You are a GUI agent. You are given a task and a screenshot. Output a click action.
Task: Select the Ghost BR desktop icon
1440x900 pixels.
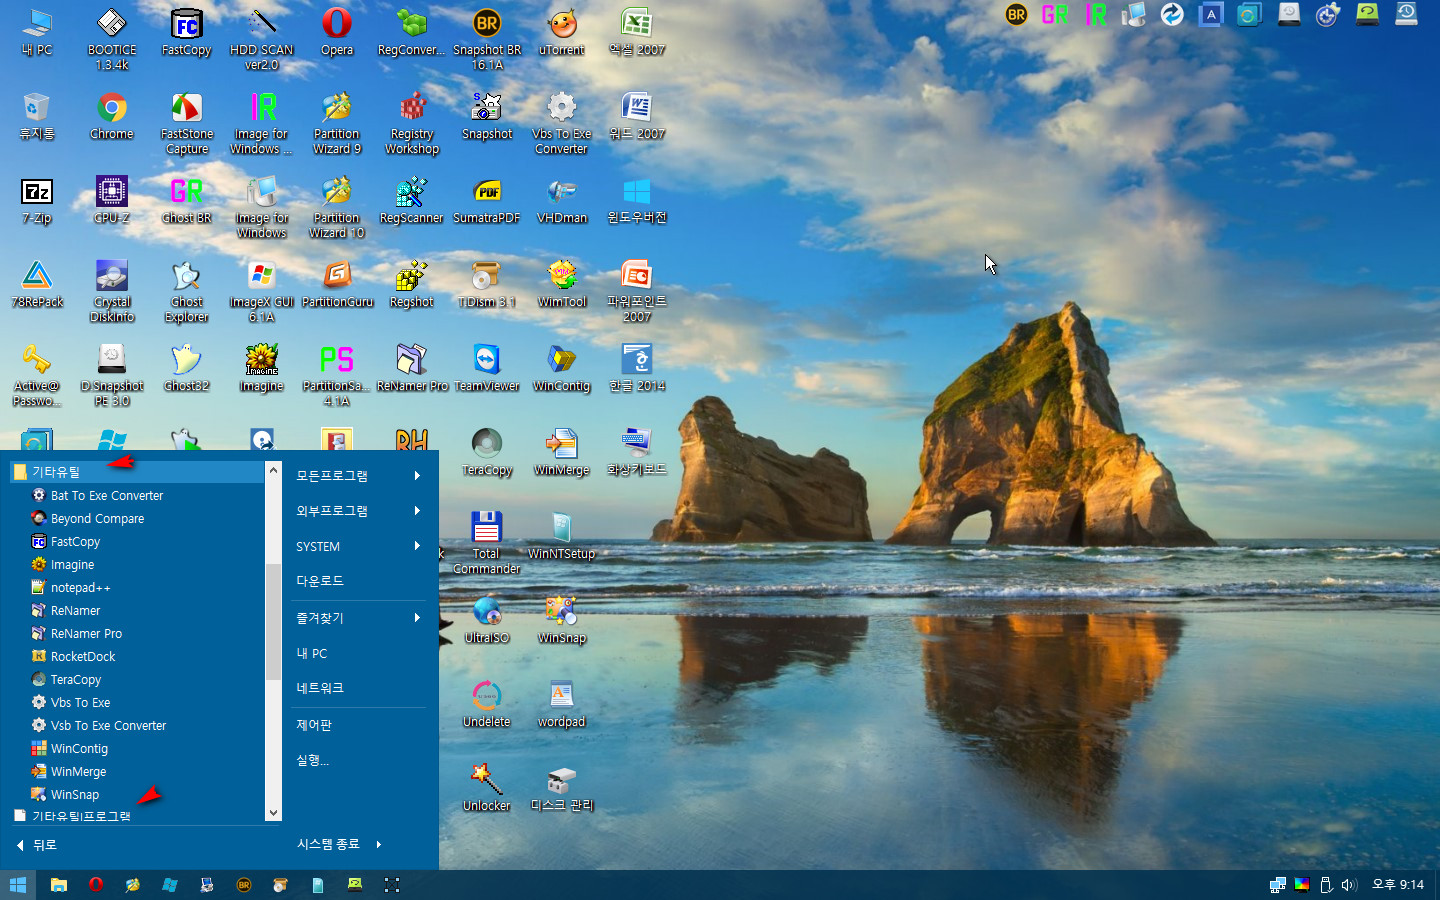pos(187,200)
